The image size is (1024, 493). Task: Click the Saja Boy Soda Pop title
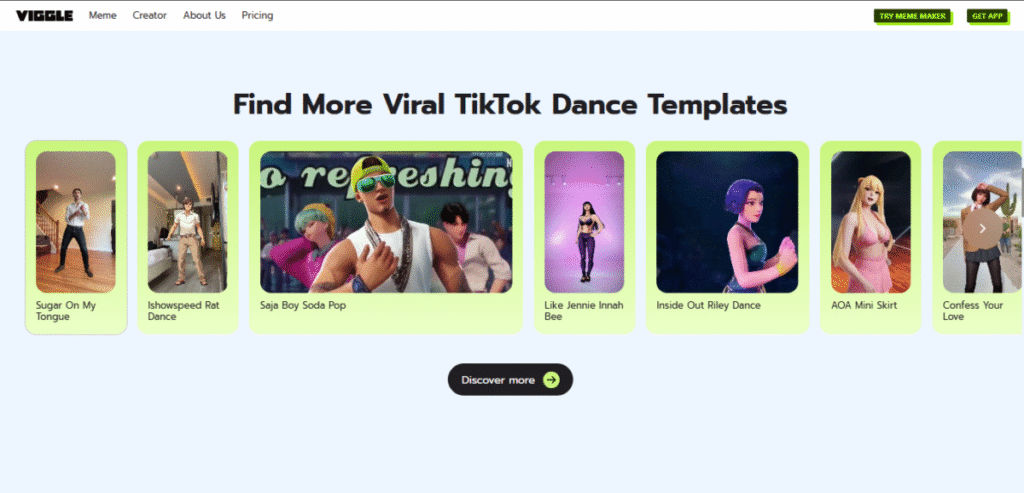pos(303,305)
